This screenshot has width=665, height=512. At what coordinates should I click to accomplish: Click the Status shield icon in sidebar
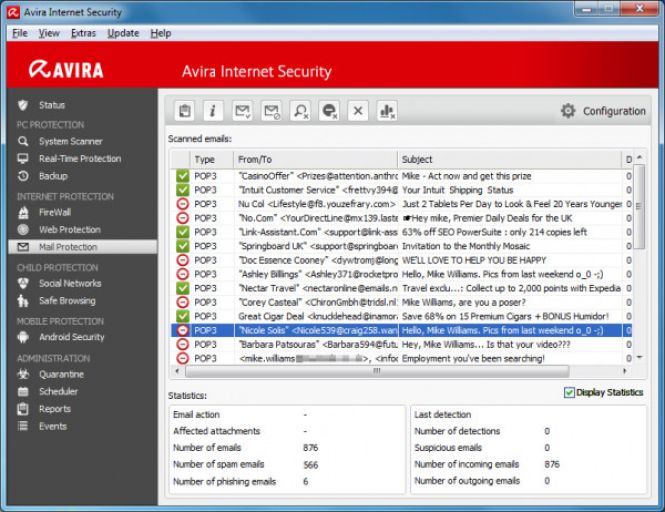(x=23, y=105)
